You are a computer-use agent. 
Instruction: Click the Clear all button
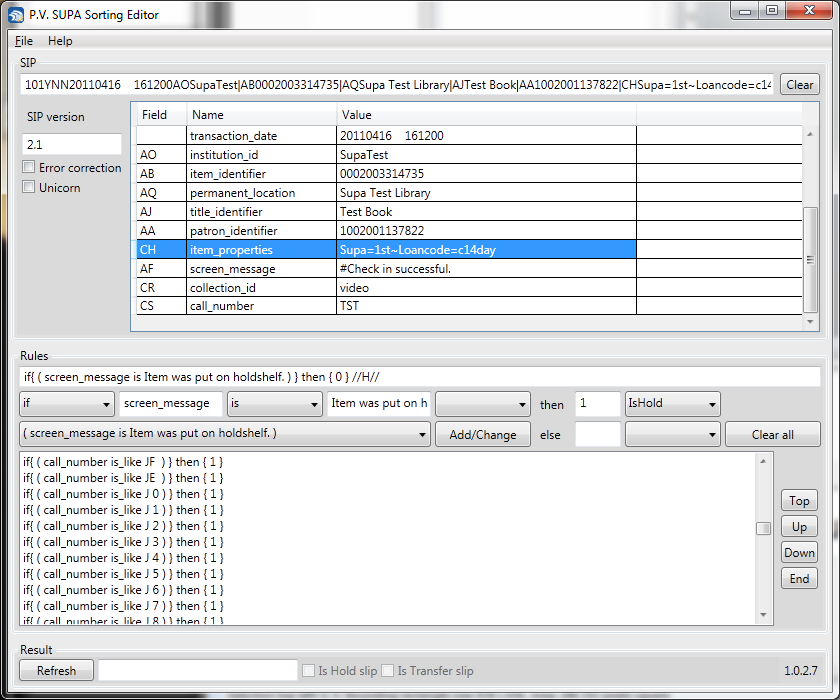coord(772,434)
